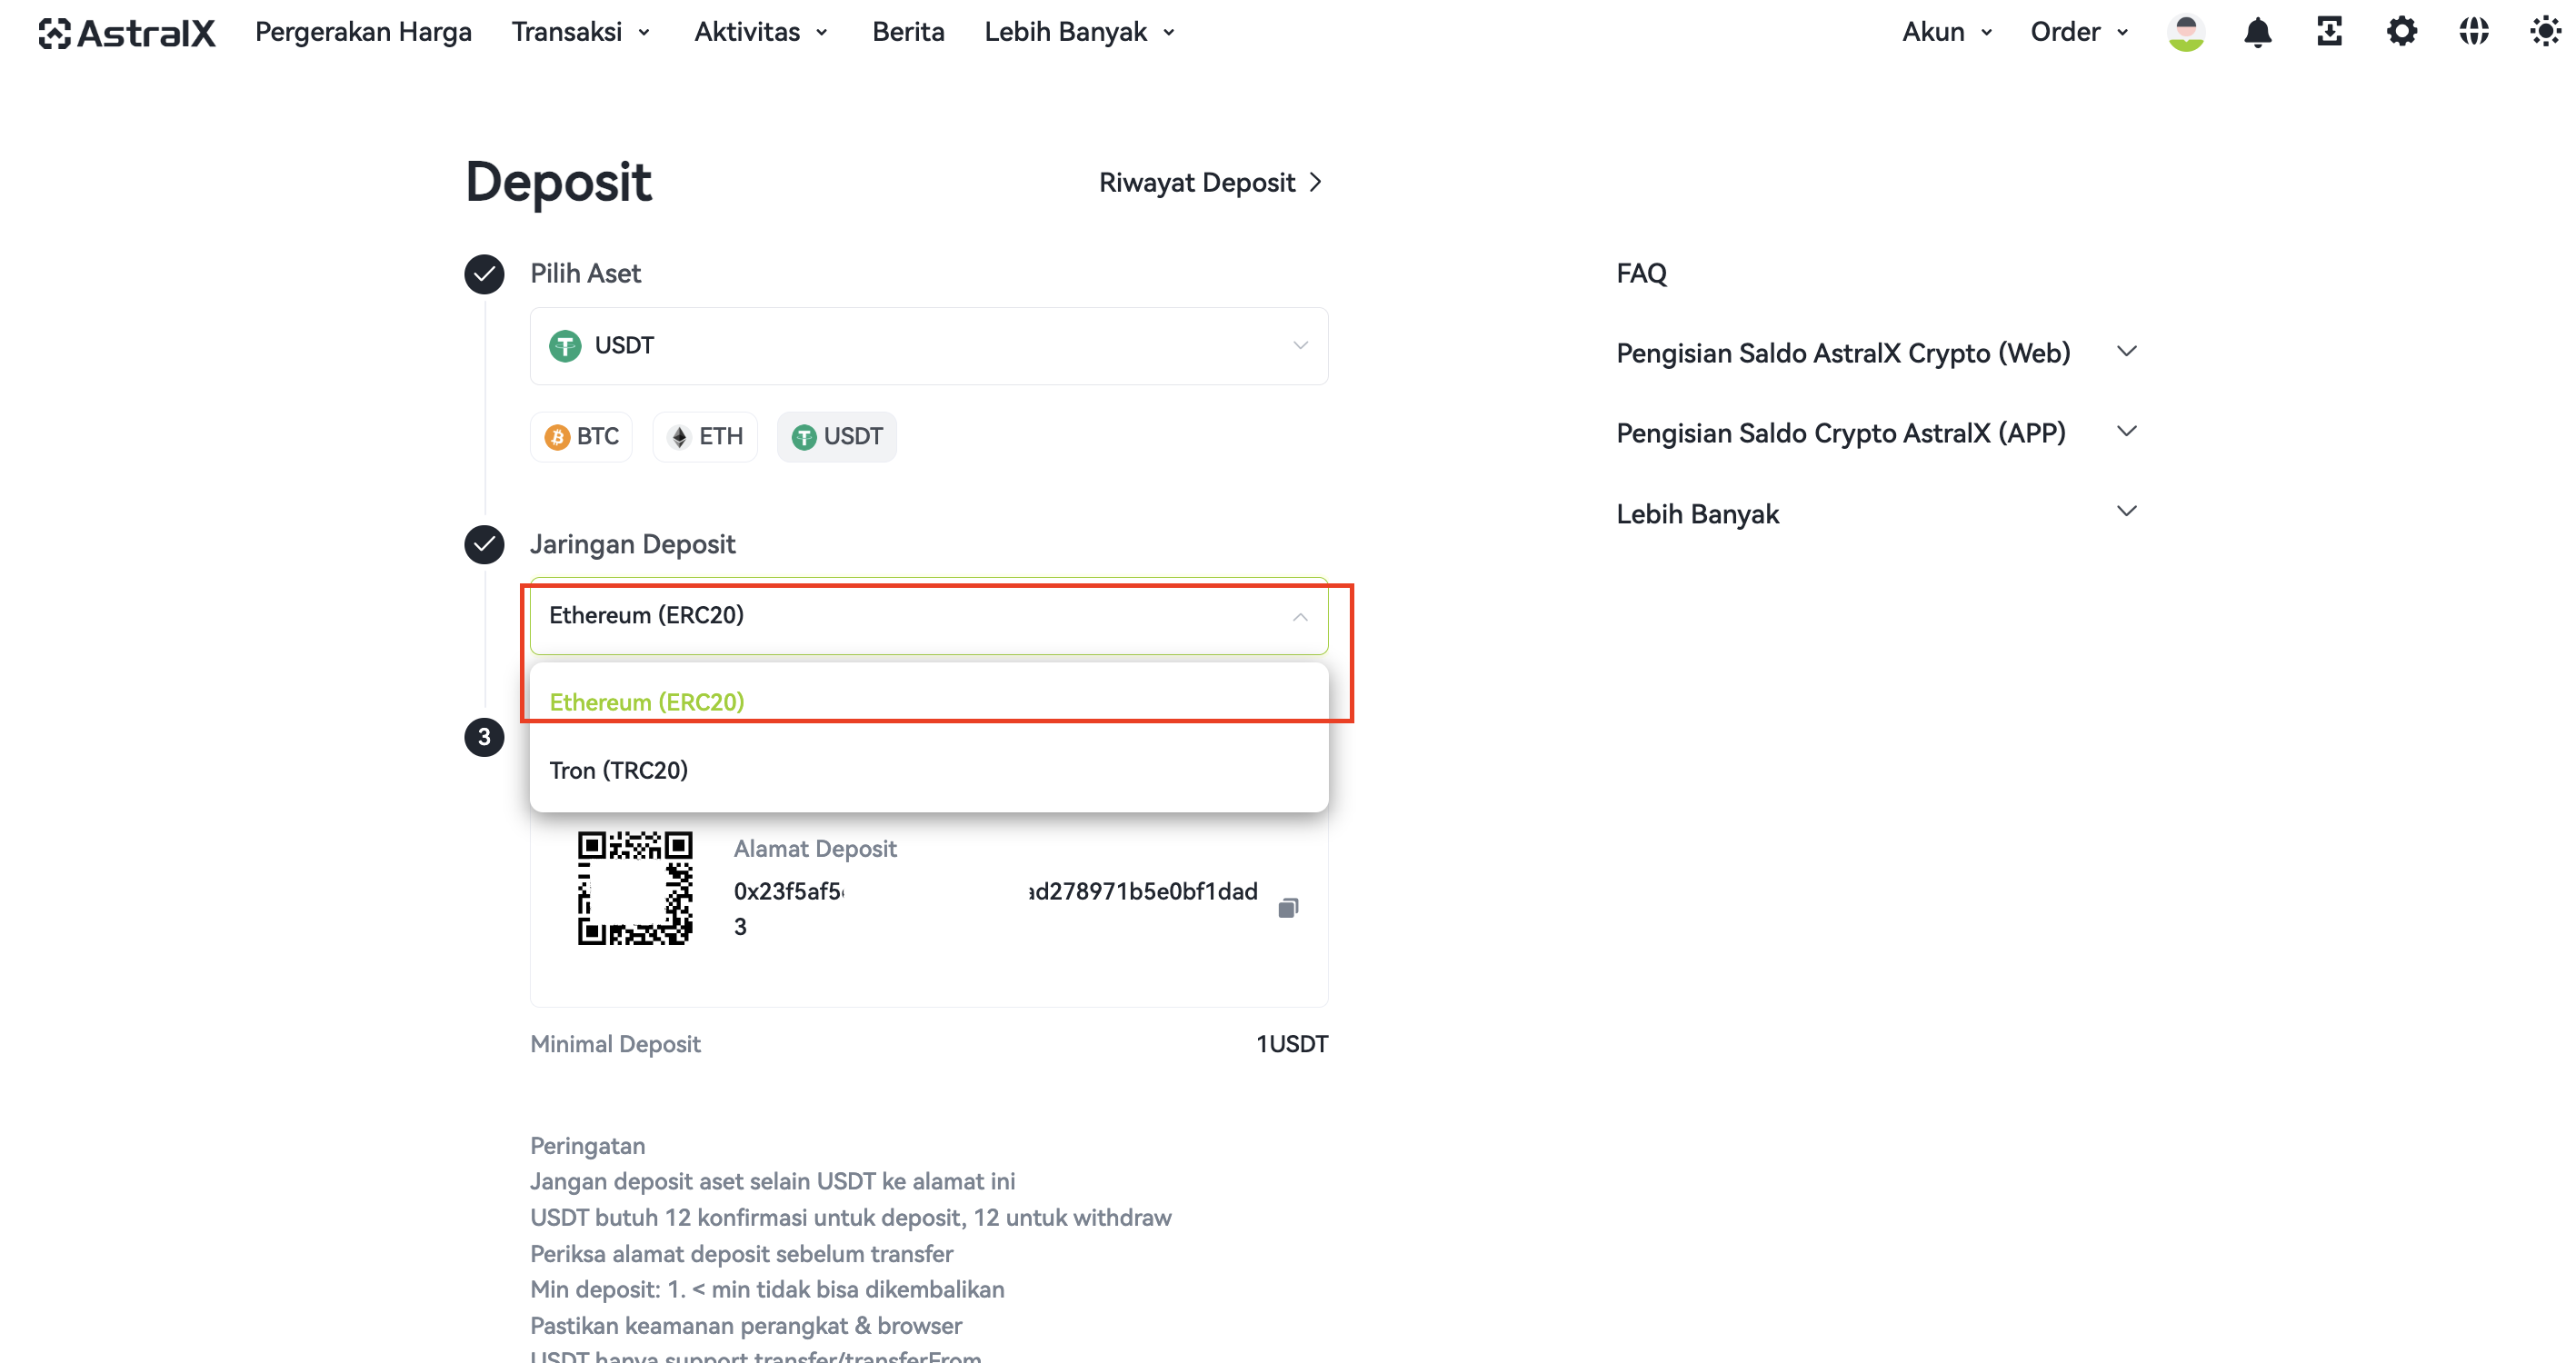Select the ETH quick asset chip
The height and width of the screenshot is (1363, 2576).
coord(705,437)
